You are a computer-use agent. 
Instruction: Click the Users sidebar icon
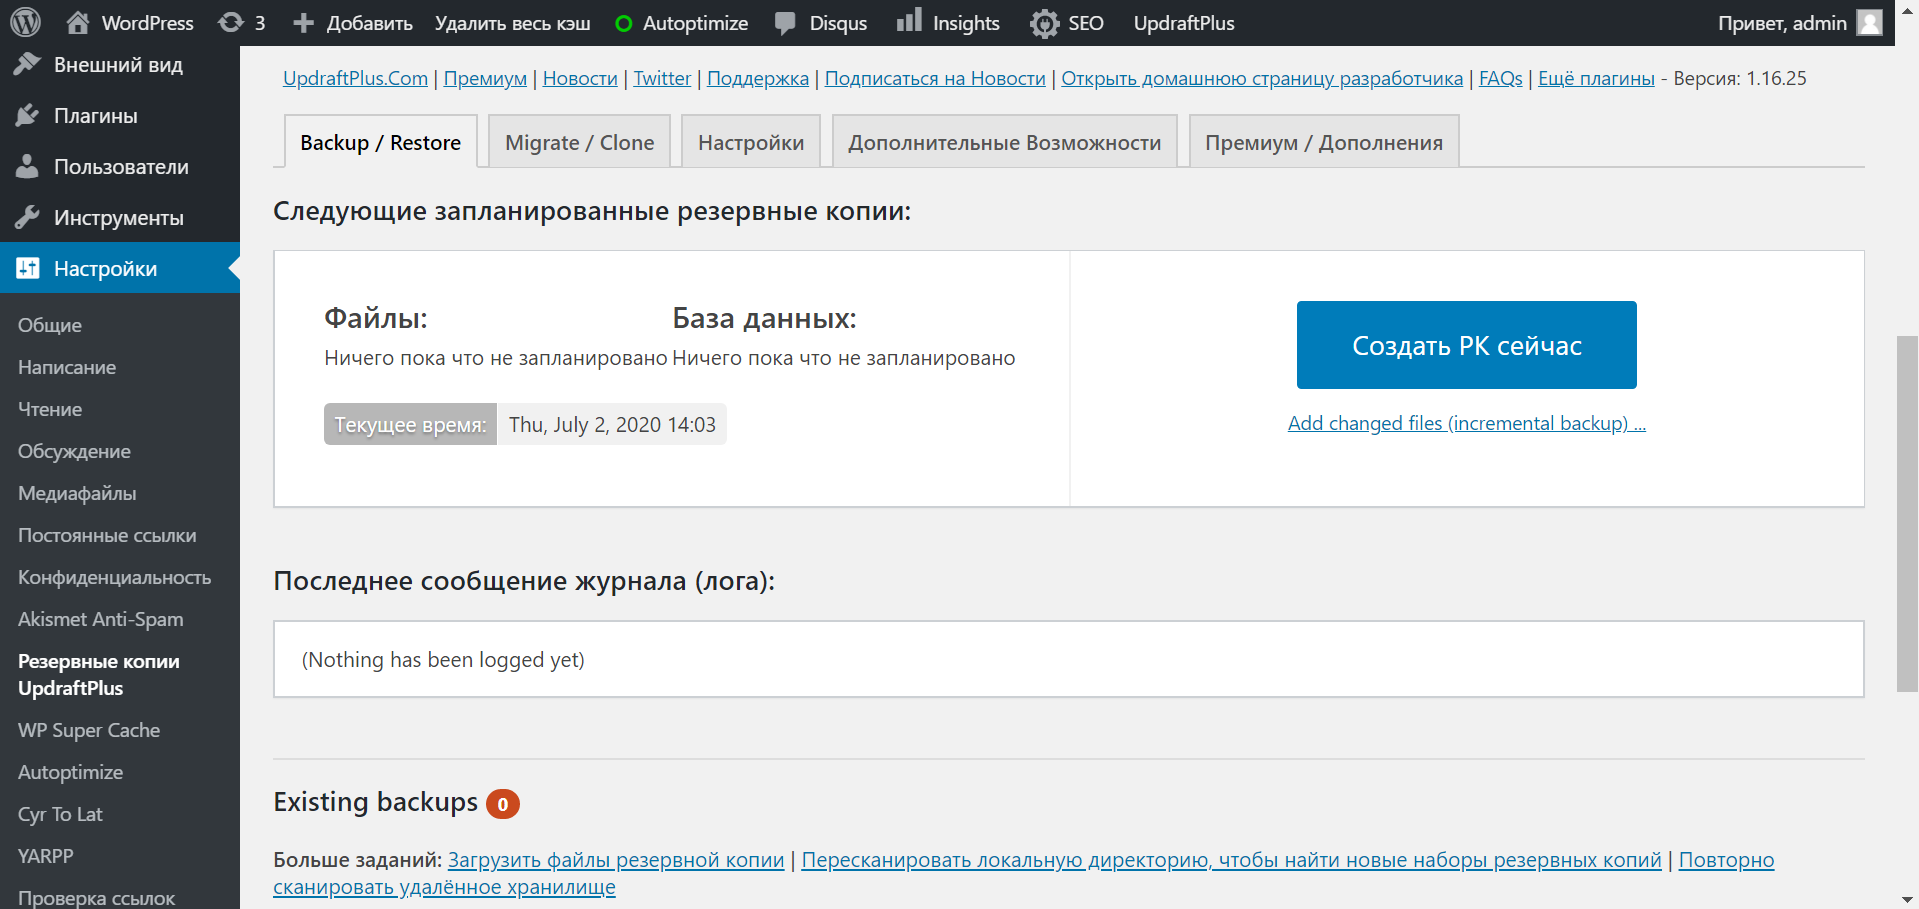point(27,167)
